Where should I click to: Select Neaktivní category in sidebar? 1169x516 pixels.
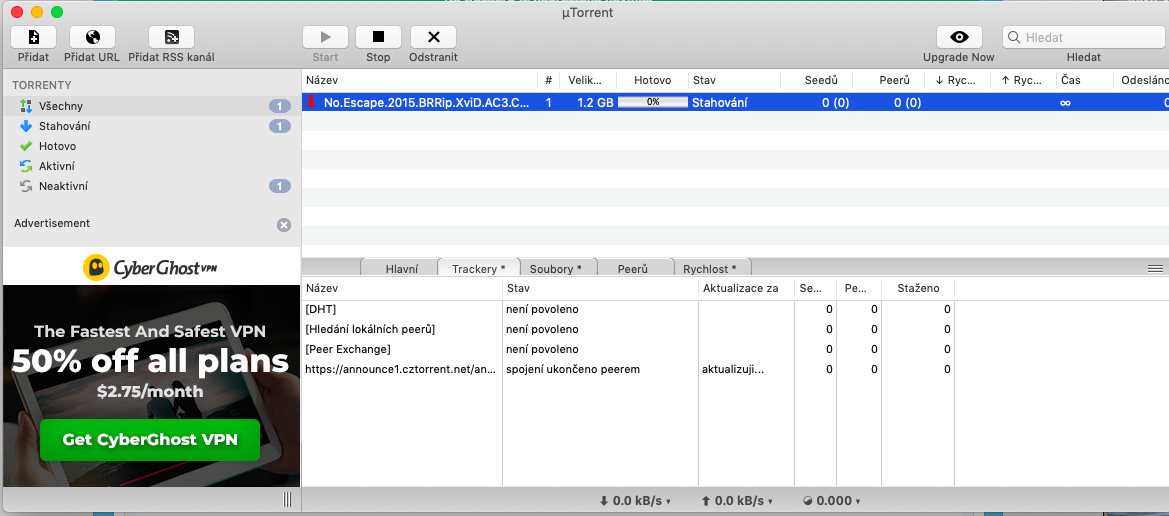[152, 186]
